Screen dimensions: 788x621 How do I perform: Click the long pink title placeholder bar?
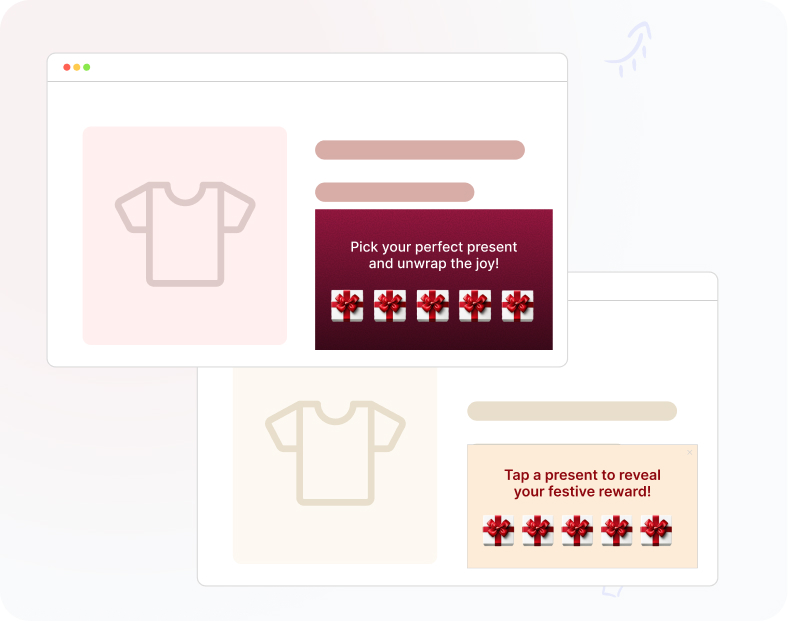(x=420, y=150)
